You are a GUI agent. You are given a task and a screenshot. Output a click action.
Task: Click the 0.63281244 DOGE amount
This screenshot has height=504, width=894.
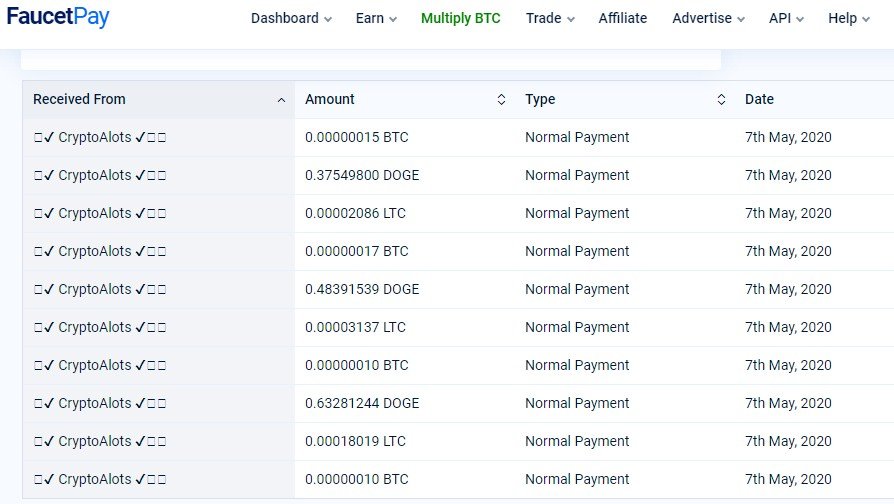click(x=362, y=404)
